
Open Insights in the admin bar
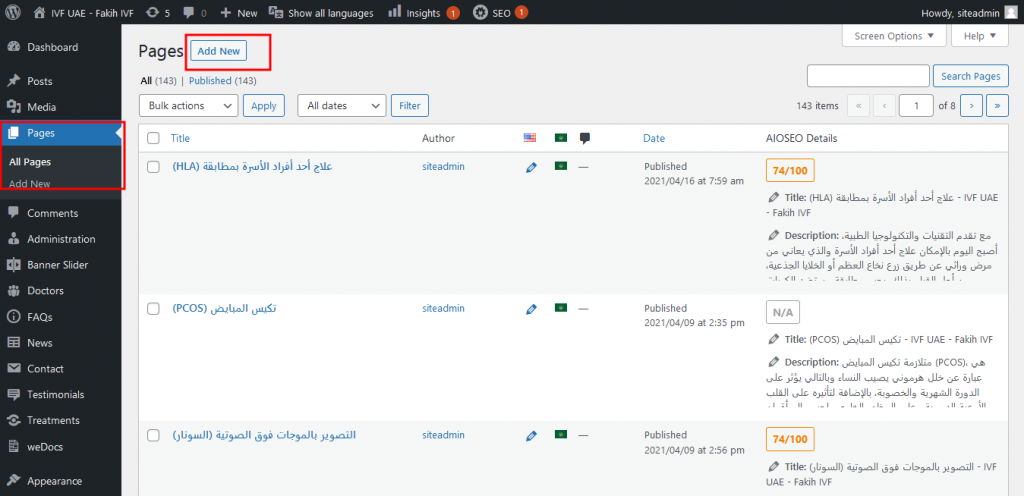click(x=424, y=12)
